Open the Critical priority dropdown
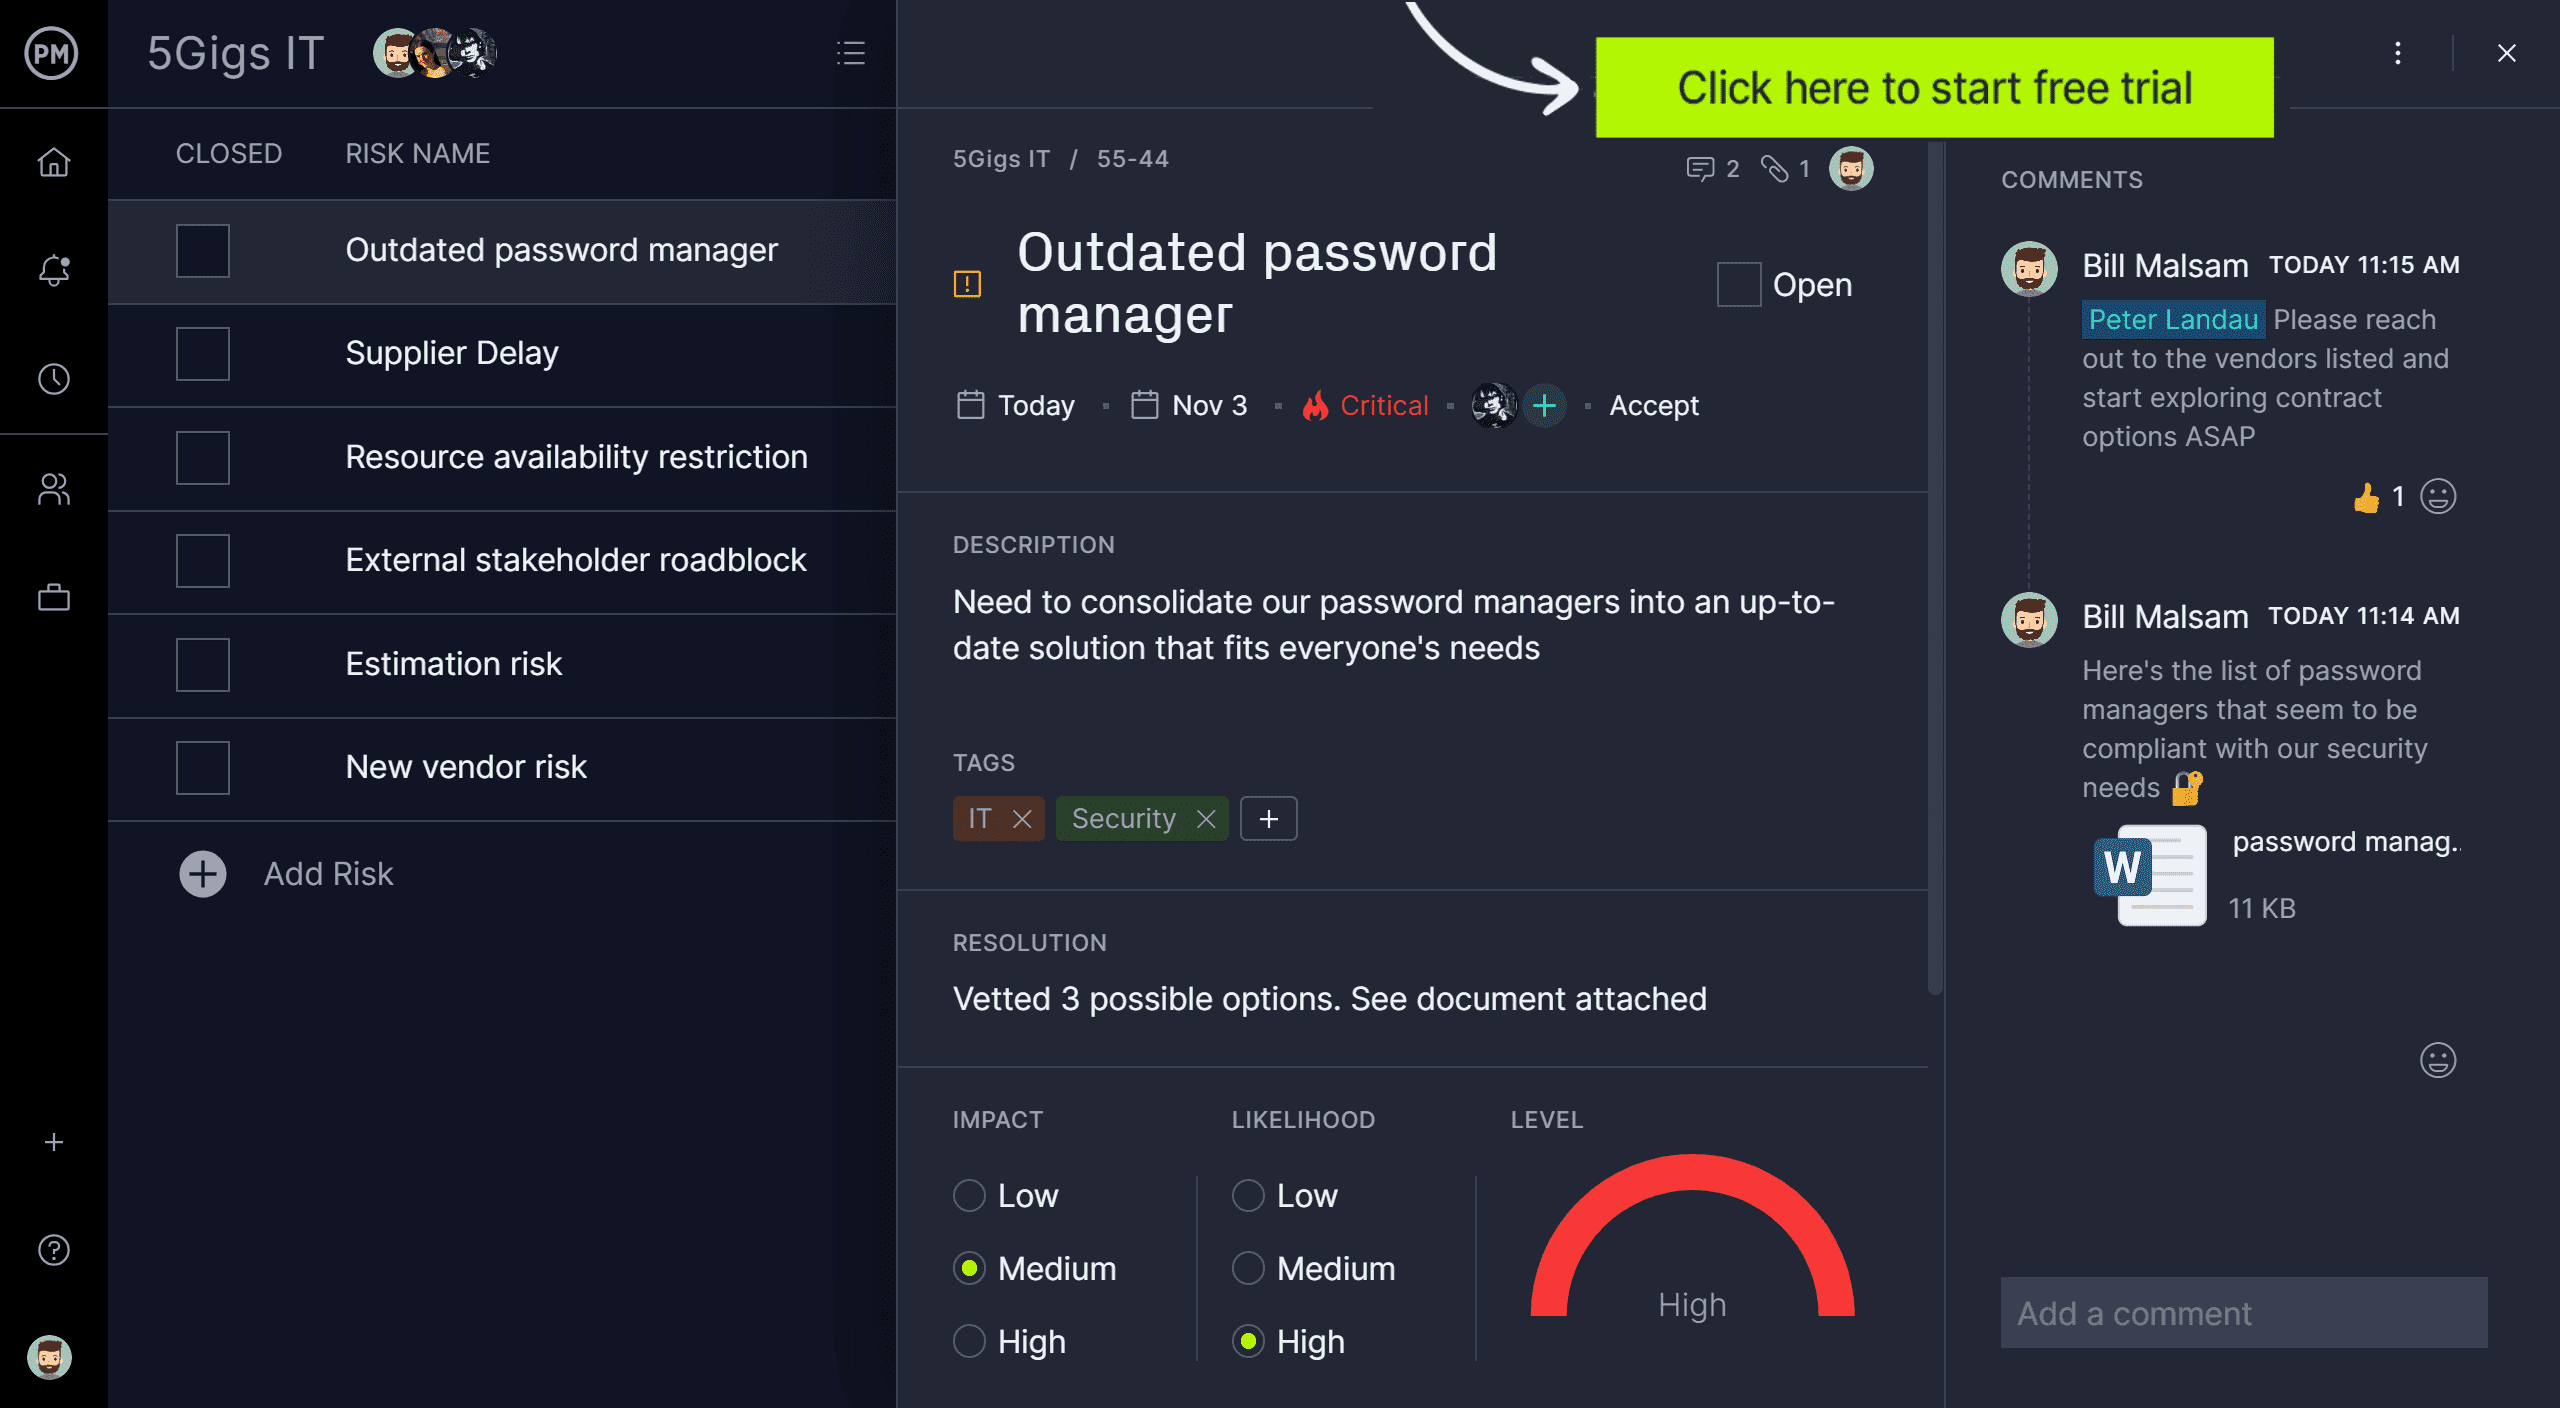This screenshot has height=1408, width=2560. (x=1384, y=405)
